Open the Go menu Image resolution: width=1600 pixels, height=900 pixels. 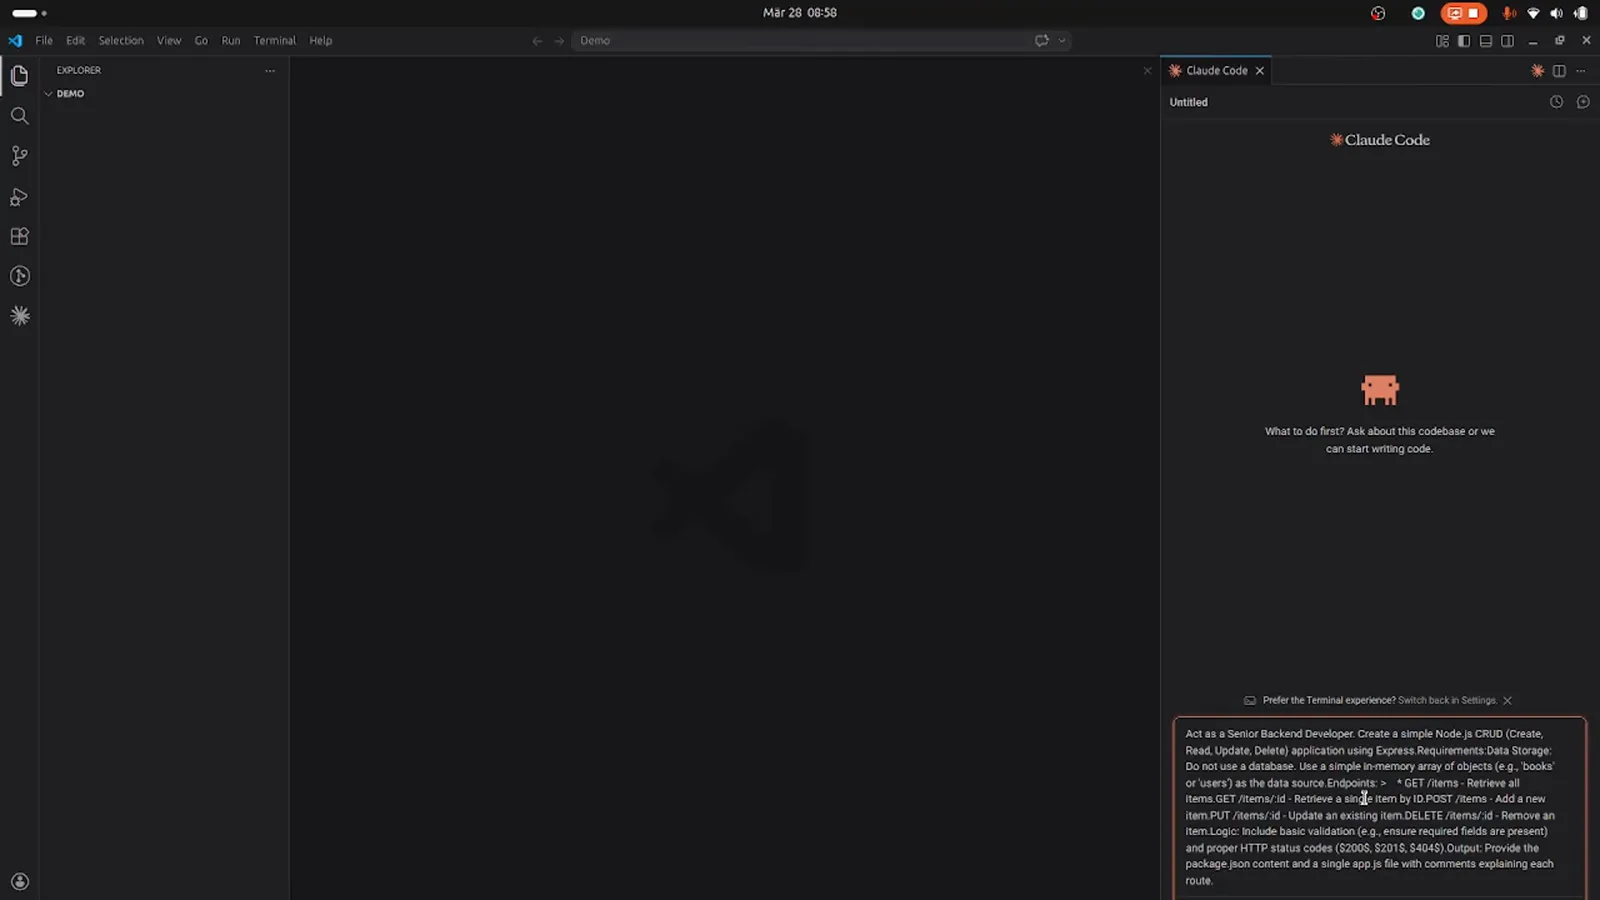pos(201,41)
